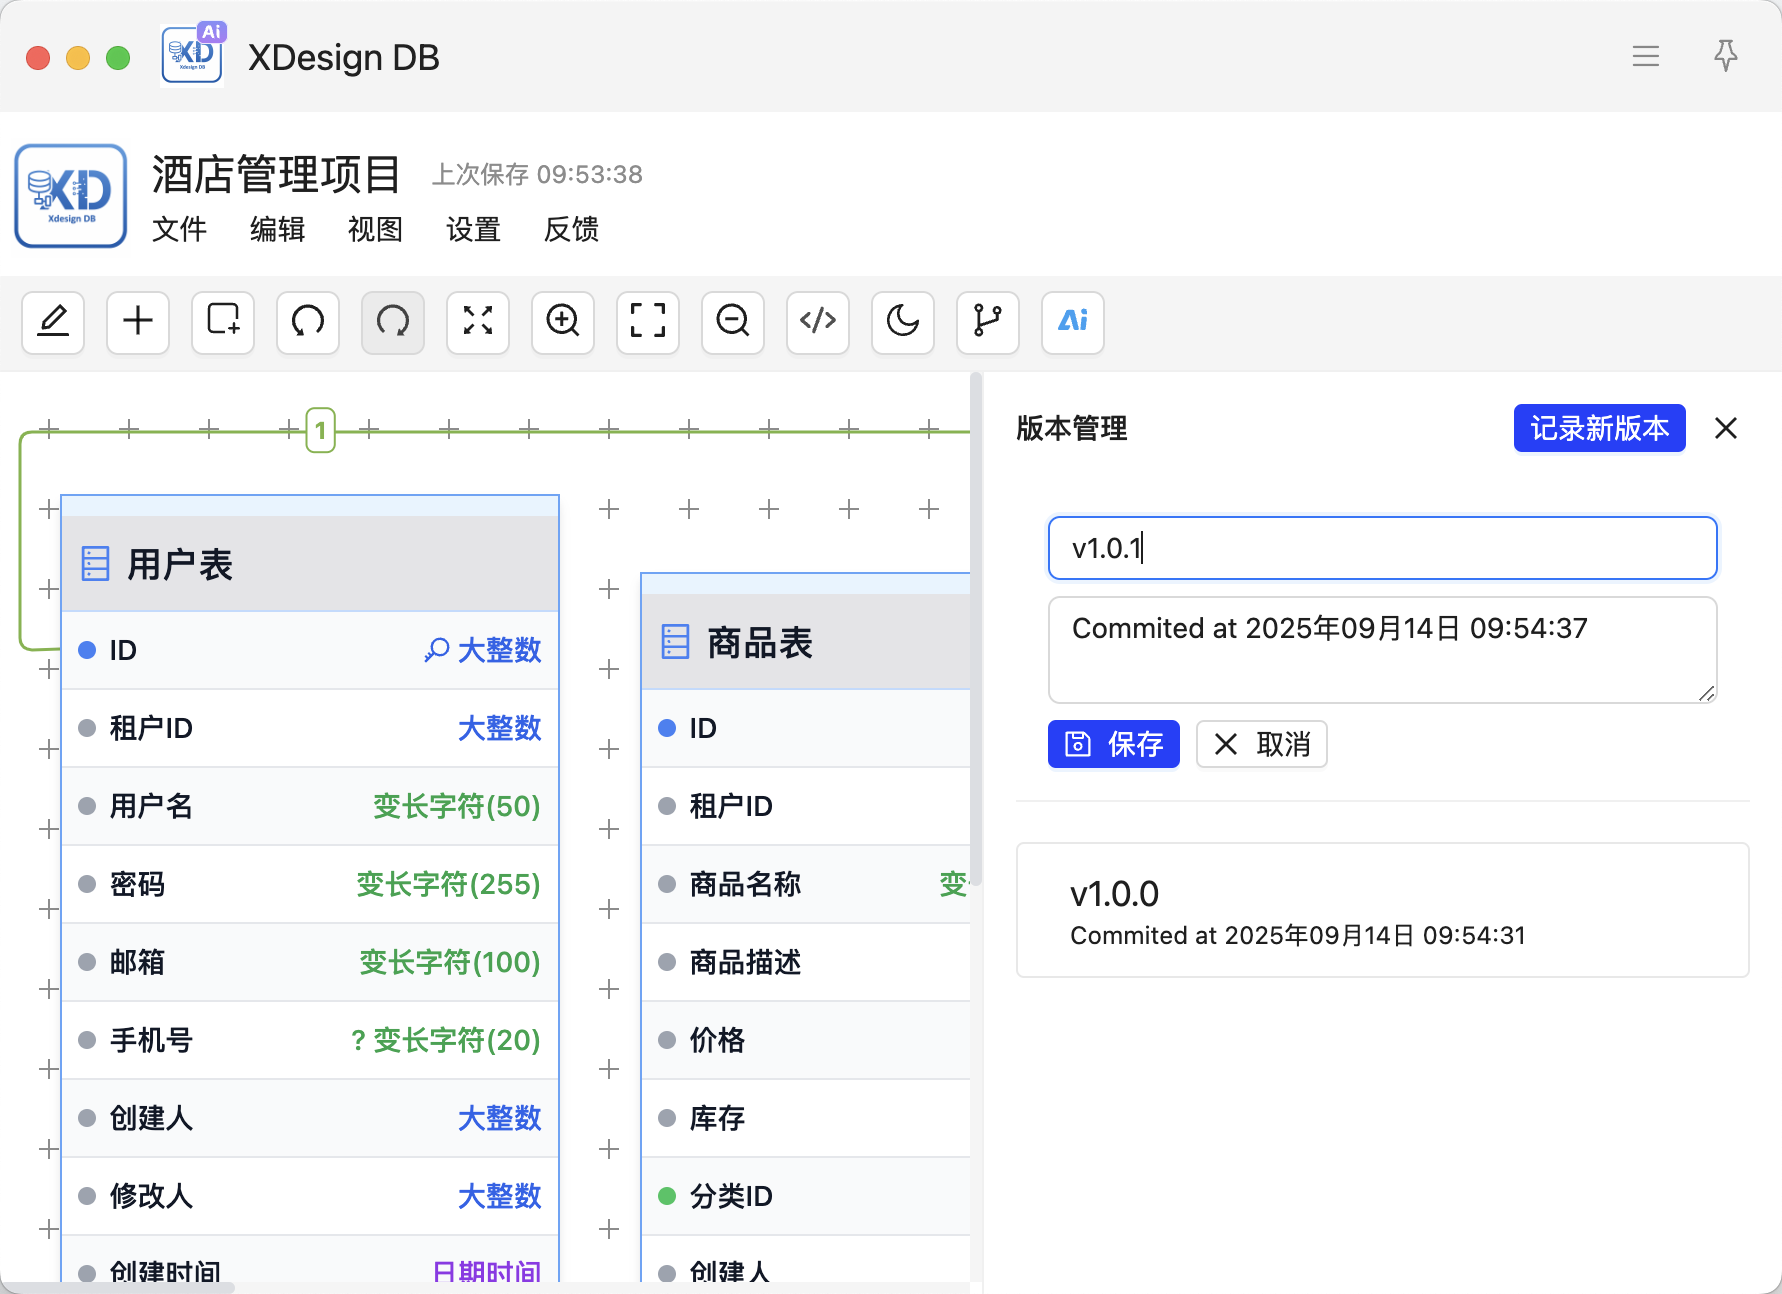Select the 分类ID field row
The height and width of the screenshot is (1294, 1782).
[806, 1196]
